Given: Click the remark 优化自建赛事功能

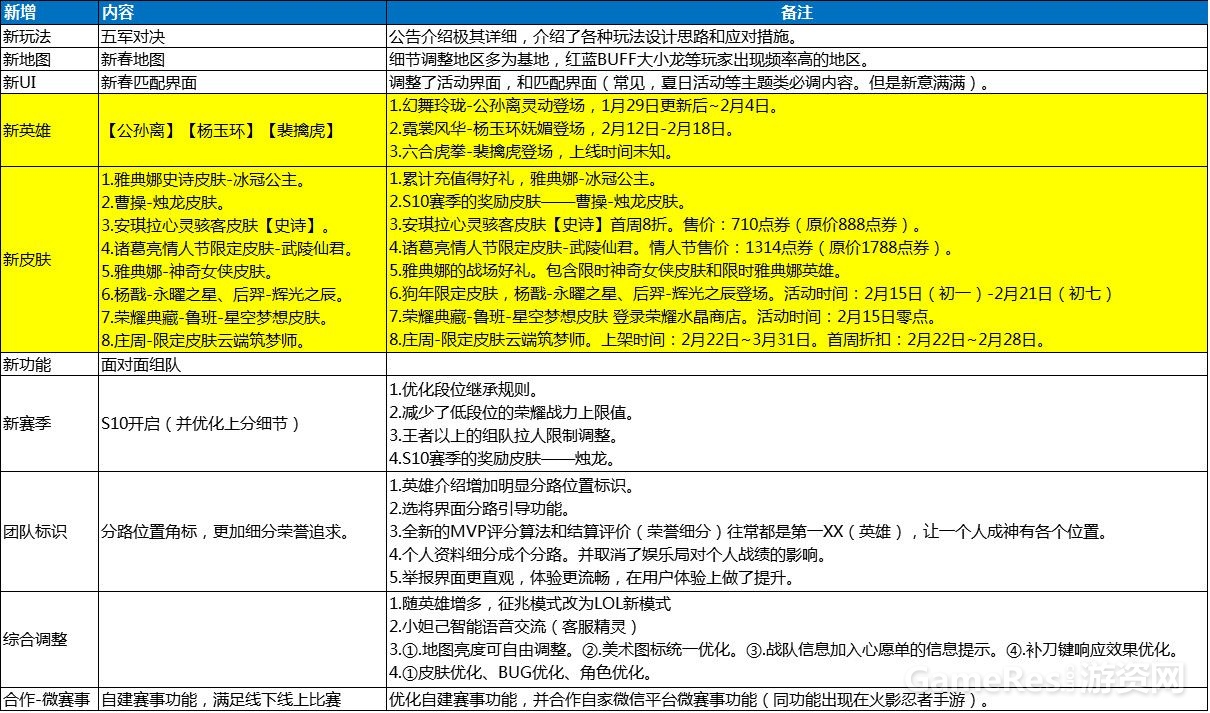Looking at the screenshot, I should coord(690,699).
